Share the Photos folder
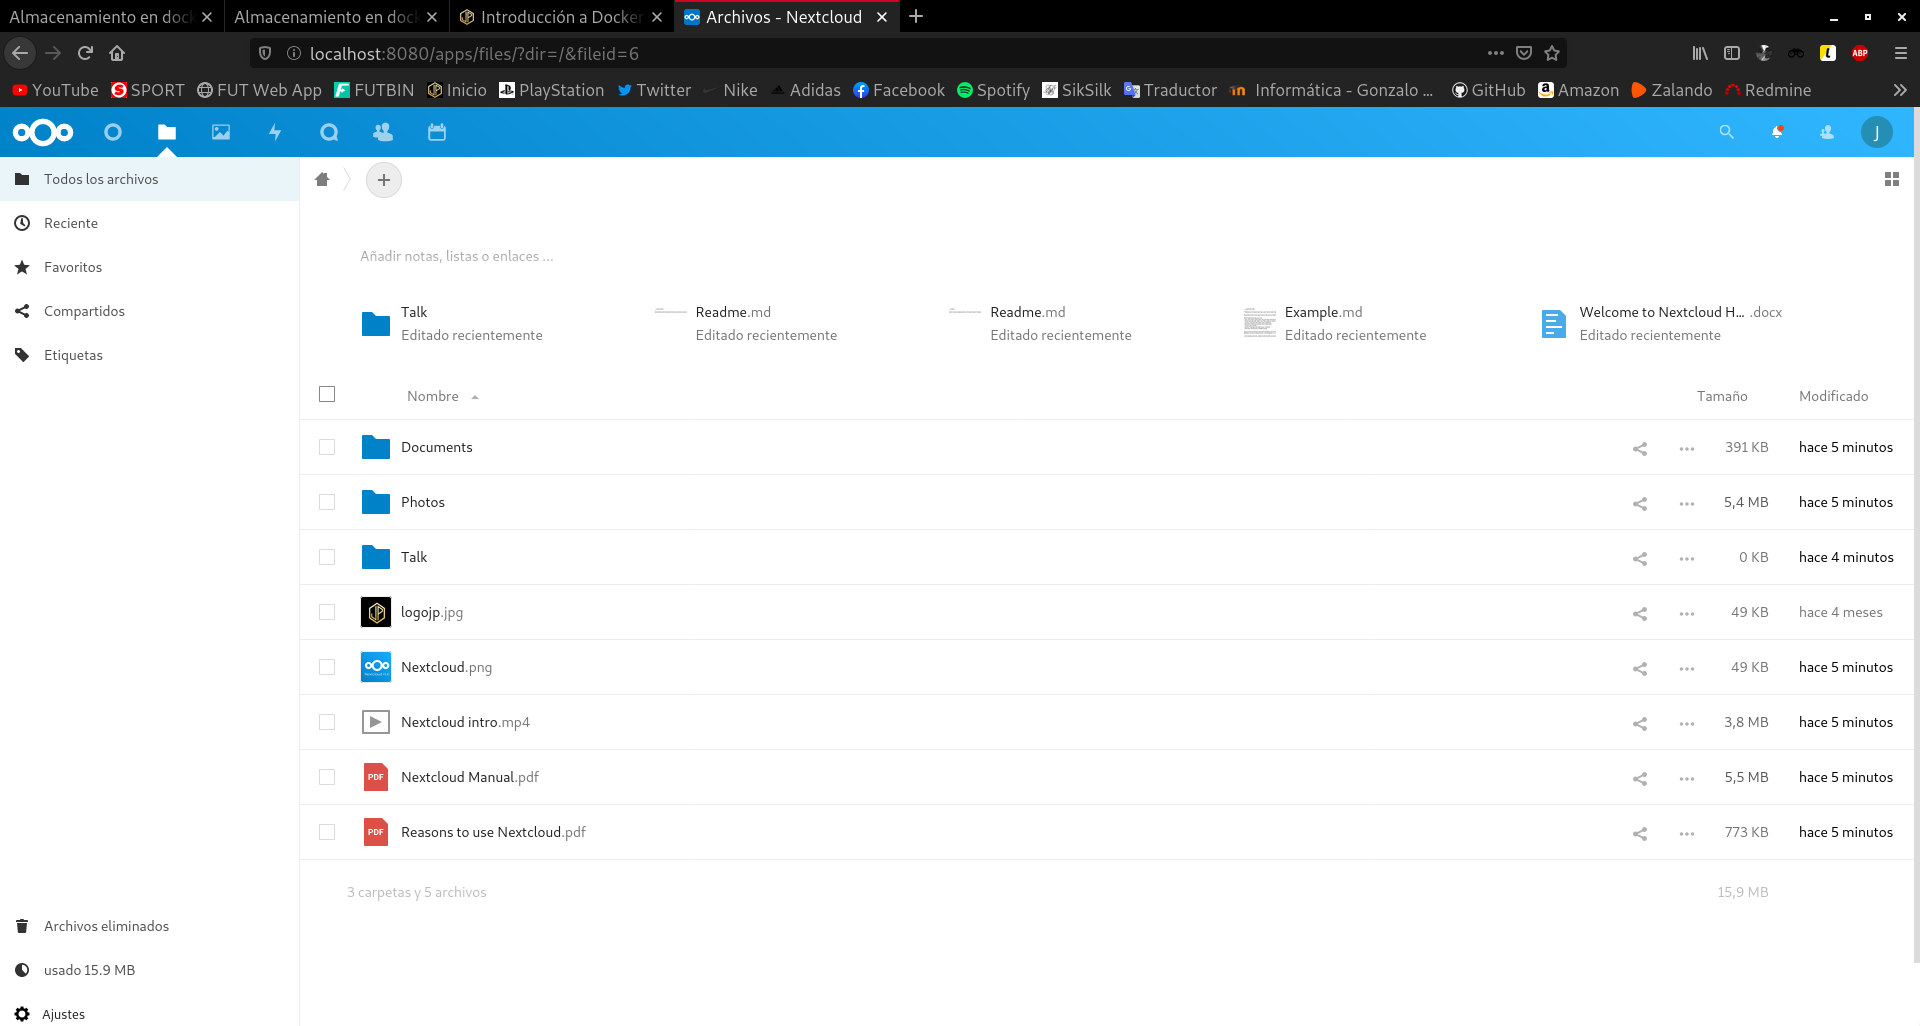 [x=1640, y=503]
